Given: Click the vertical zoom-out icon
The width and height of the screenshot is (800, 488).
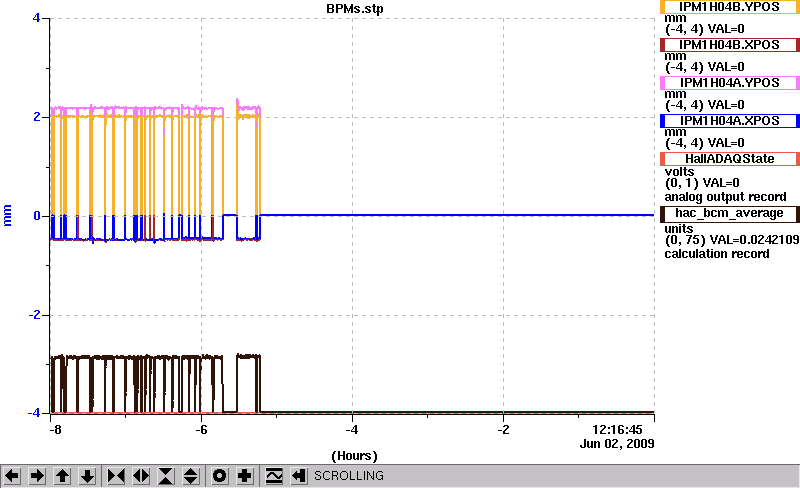Looking at the screenshot, I should click(x=190, y=476).
